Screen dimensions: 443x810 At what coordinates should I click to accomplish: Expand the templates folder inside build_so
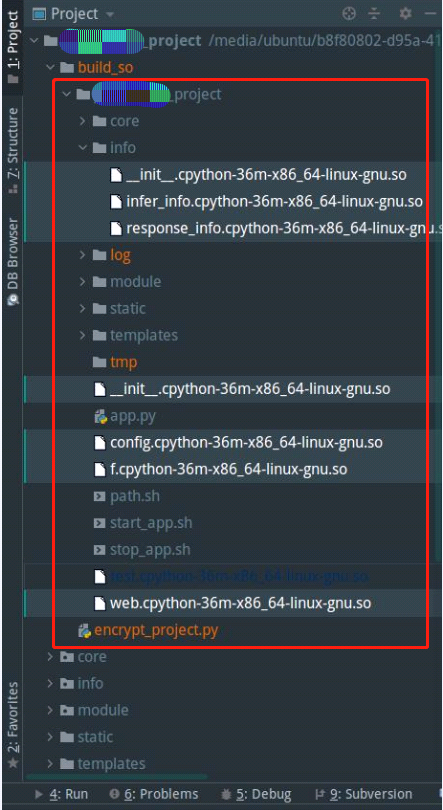click(82, 335)
